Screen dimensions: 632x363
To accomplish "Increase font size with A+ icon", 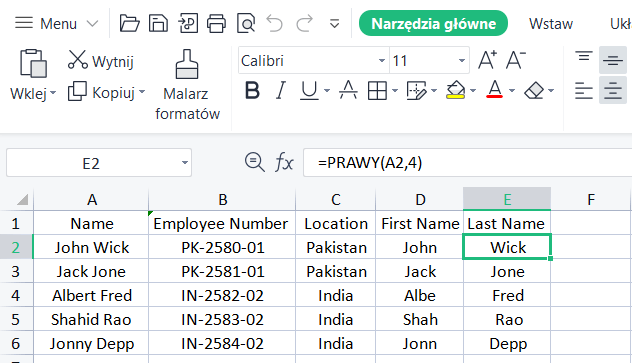I will click(487, 60).
